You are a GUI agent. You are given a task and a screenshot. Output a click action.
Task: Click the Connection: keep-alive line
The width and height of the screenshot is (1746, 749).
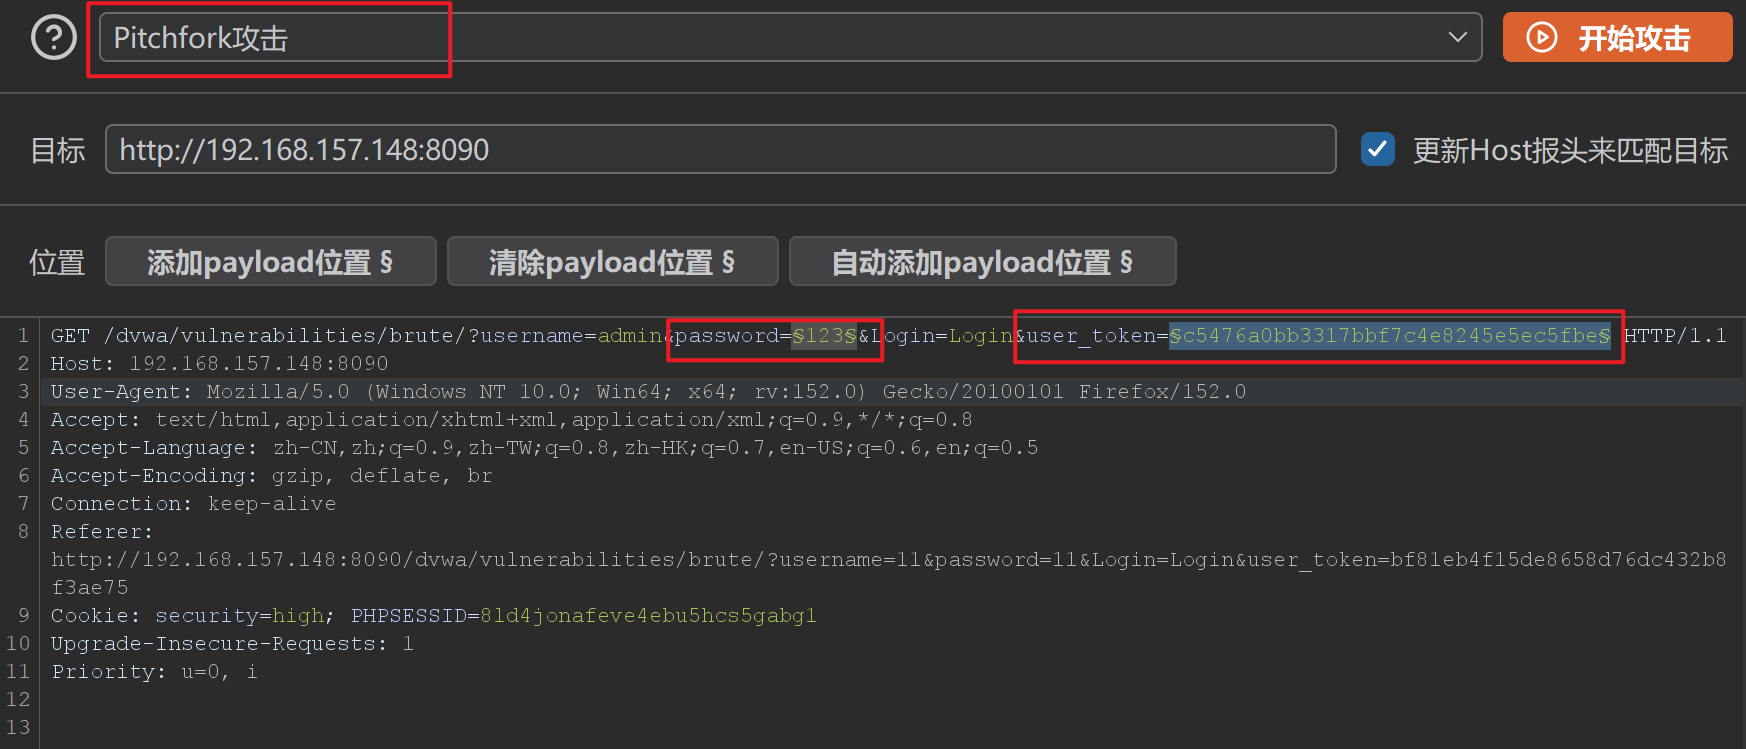tap(193, 504)
